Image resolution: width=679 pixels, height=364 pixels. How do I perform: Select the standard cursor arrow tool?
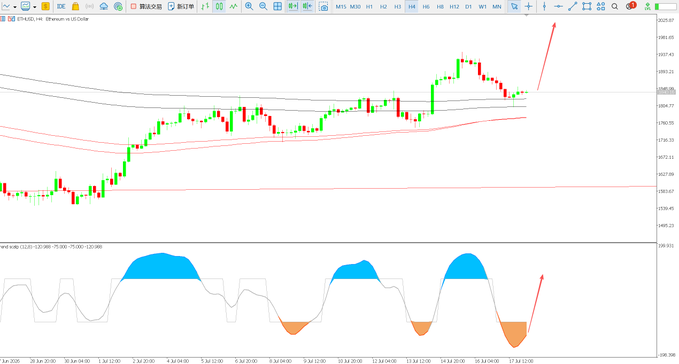tap(514, 6)
